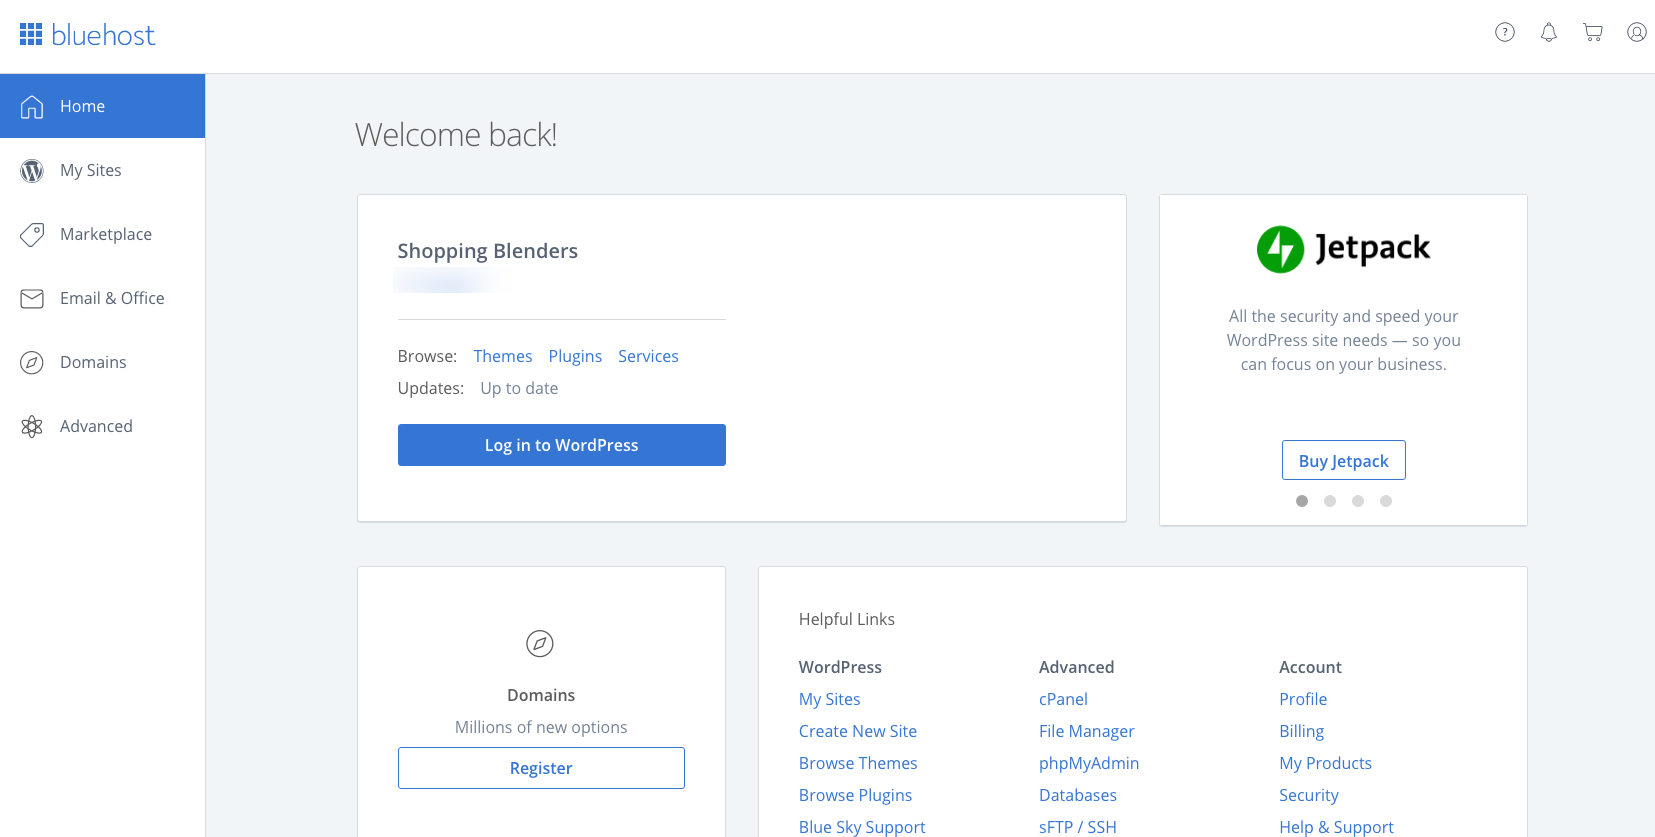Open My Sites link under WordPress helpful links
This screenshot has width=1655, height=837.
click(830, 699)
